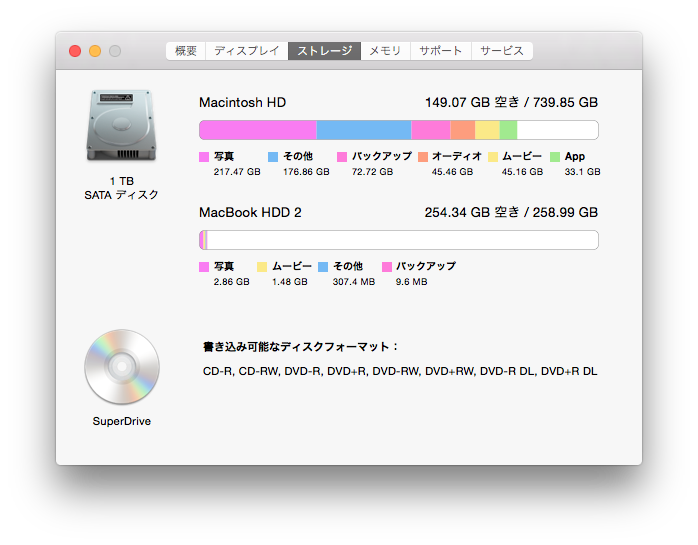
Task: Click the 45.16 GB movie value
Action: (x=522, y=172)
